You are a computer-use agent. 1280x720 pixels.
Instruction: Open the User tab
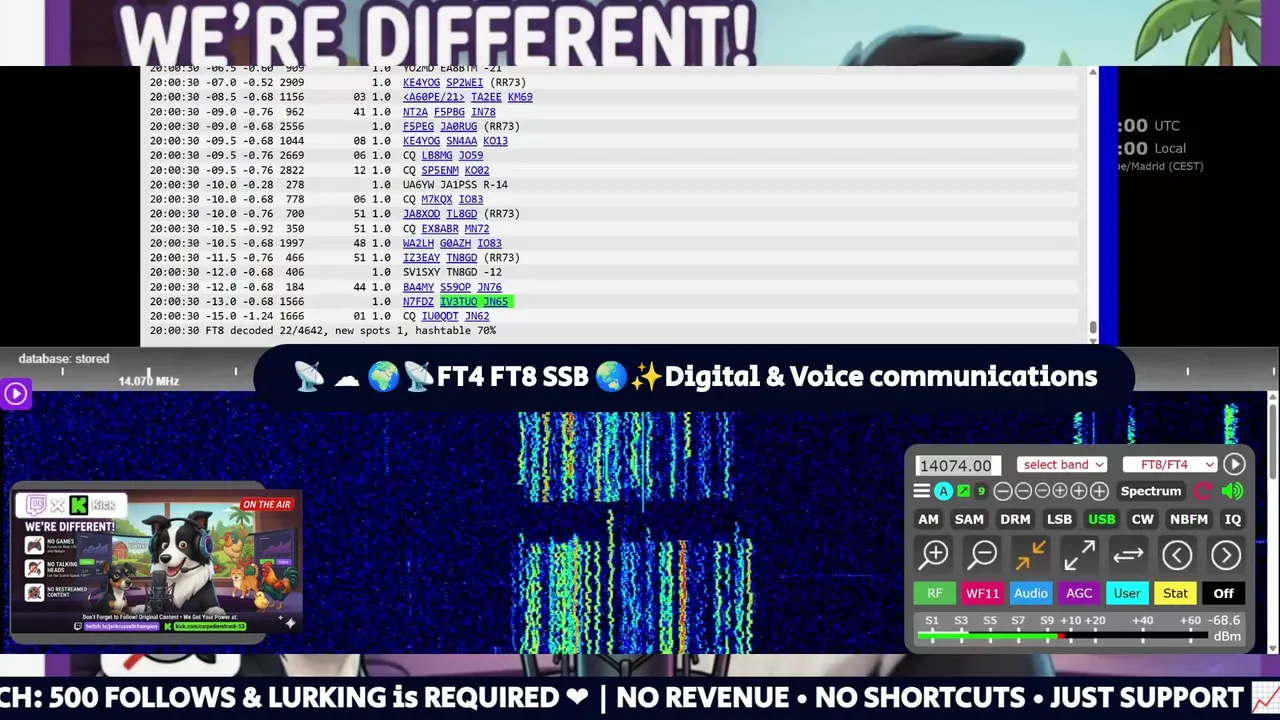[x=1127, y=593]
